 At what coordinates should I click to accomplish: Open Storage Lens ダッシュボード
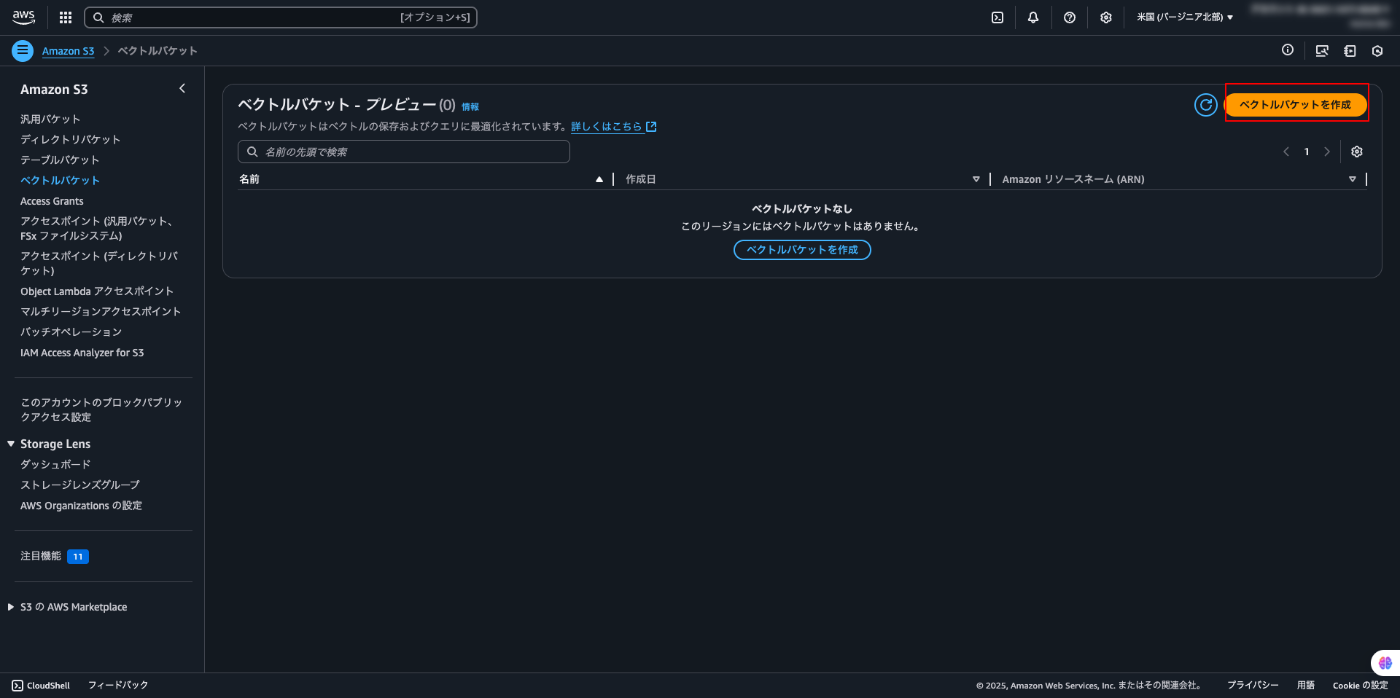pos(56,464)
